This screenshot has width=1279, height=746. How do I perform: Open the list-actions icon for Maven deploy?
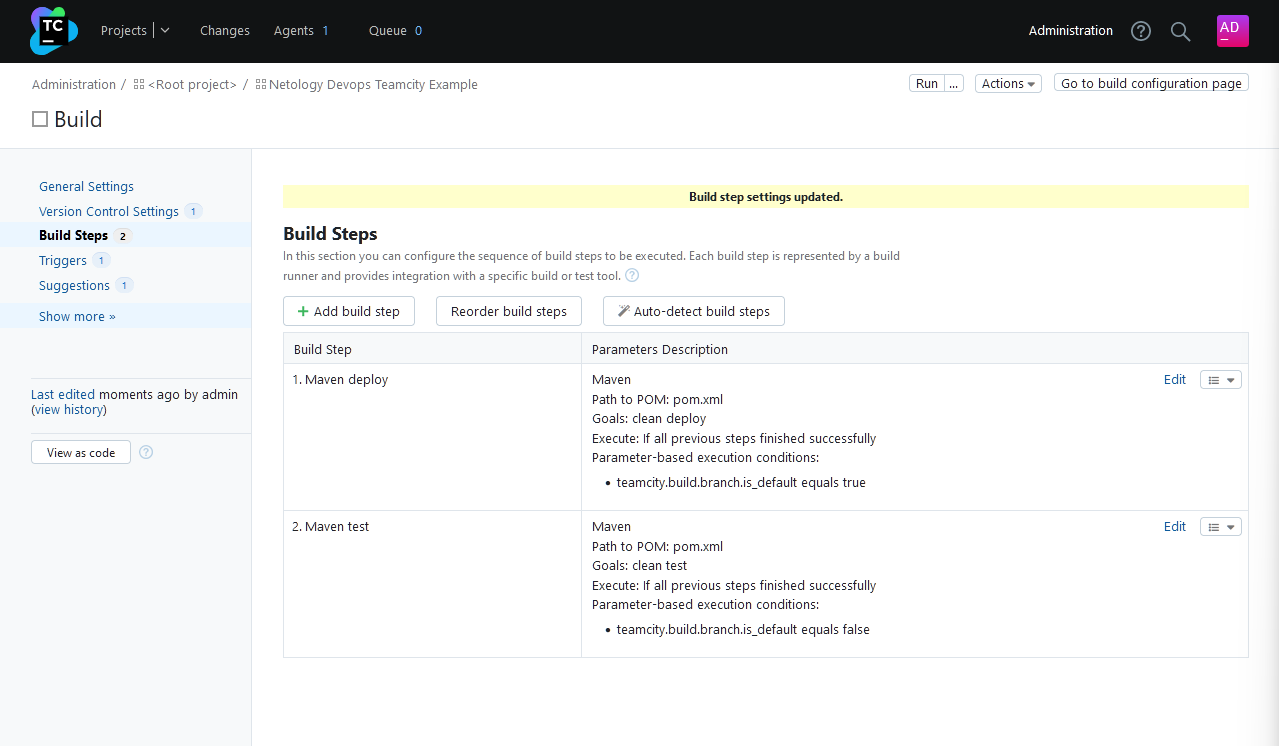click(x=1215, y=379)
